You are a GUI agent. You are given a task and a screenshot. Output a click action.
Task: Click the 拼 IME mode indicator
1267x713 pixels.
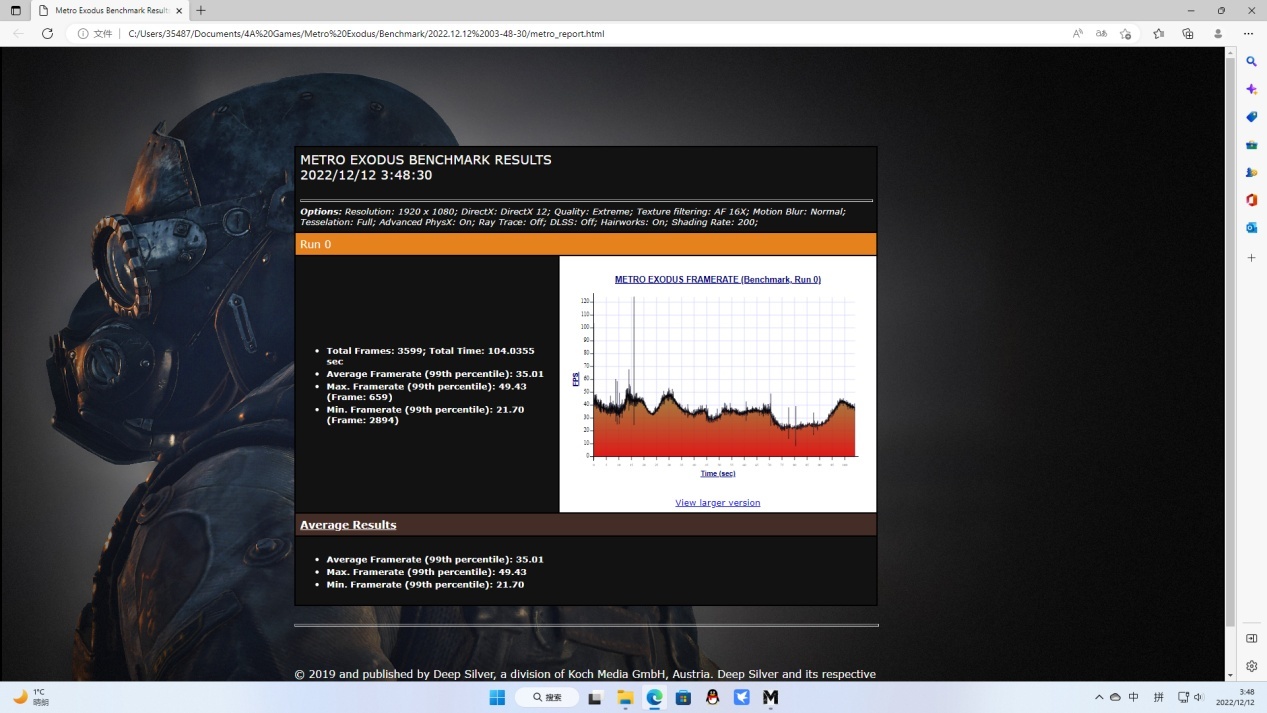click(1158, 697)
